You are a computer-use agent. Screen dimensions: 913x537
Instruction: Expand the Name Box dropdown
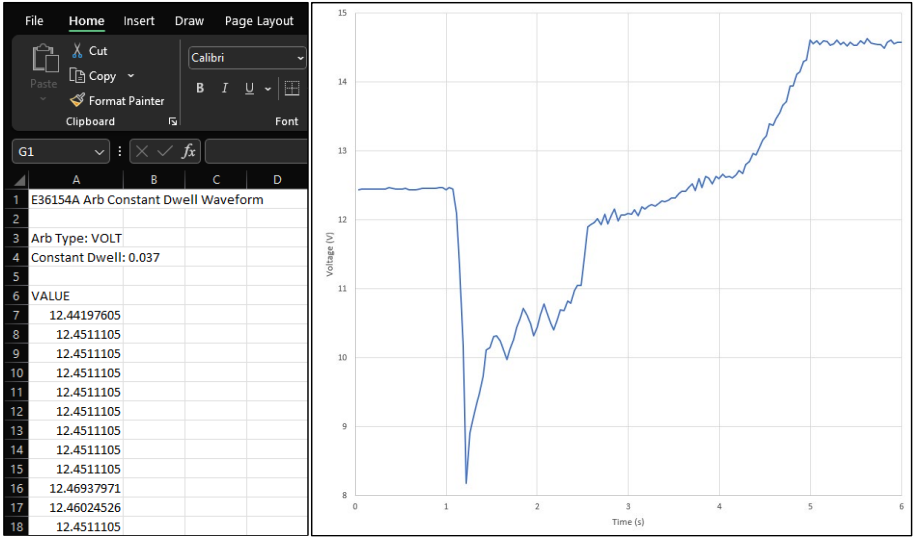(x=98, y=152)
